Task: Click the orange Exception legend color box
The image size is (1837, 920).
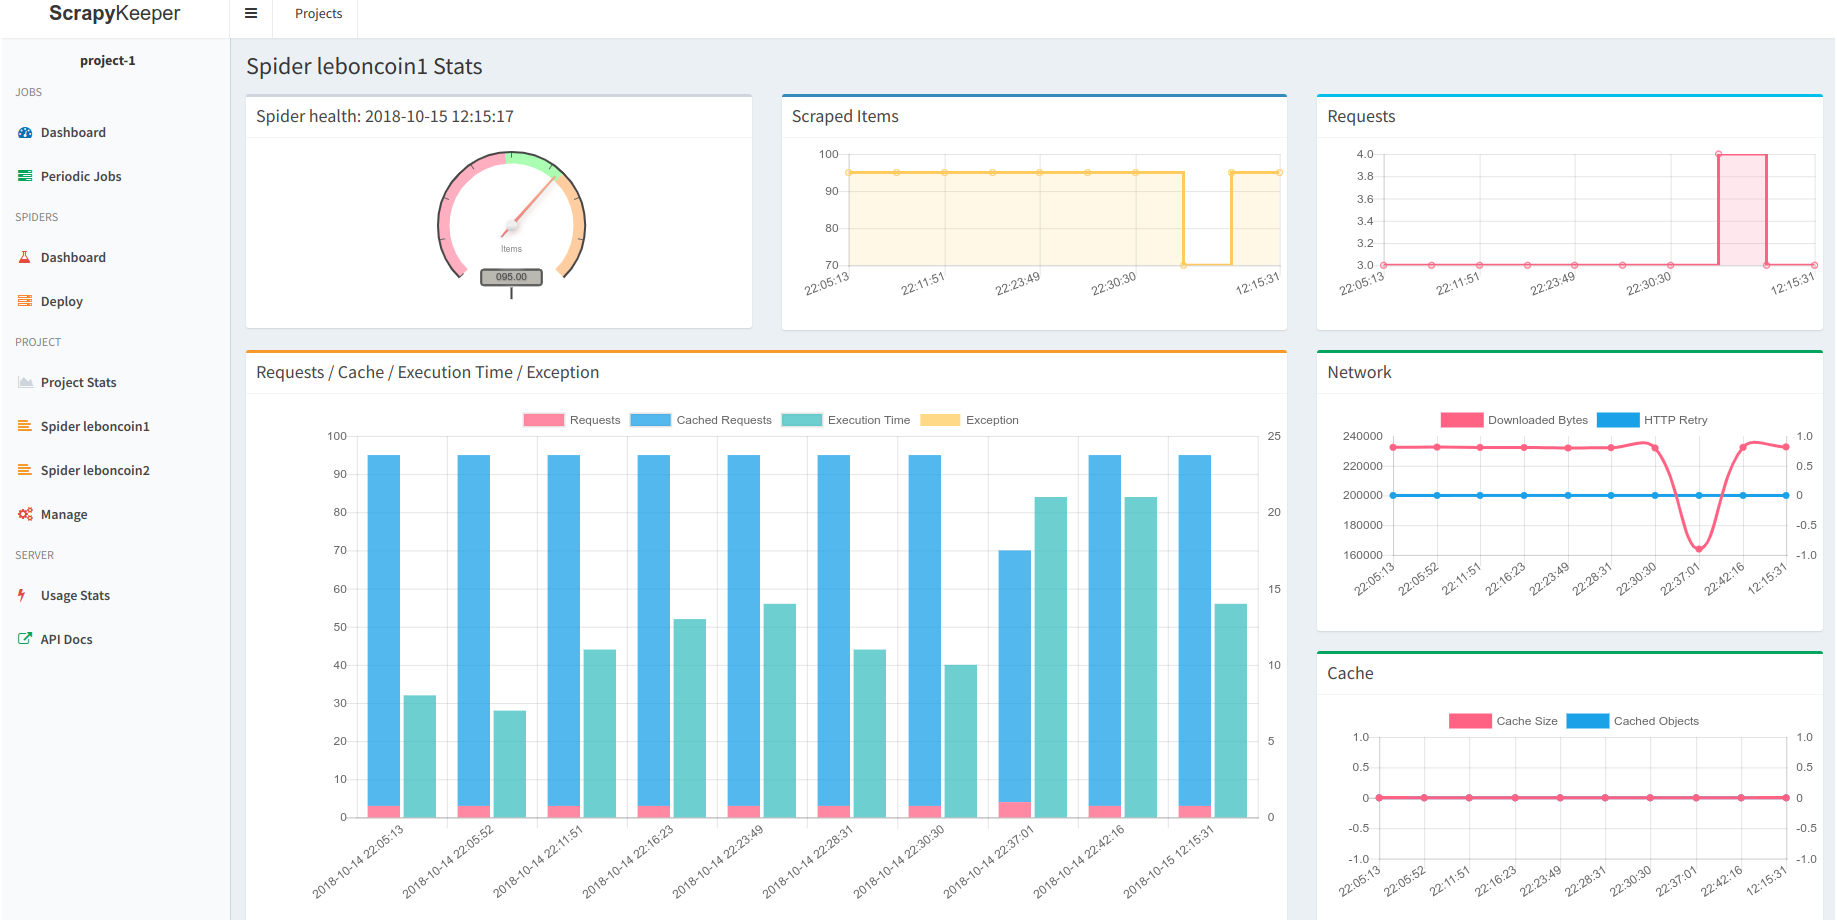Action: click(x=940, y=420)
